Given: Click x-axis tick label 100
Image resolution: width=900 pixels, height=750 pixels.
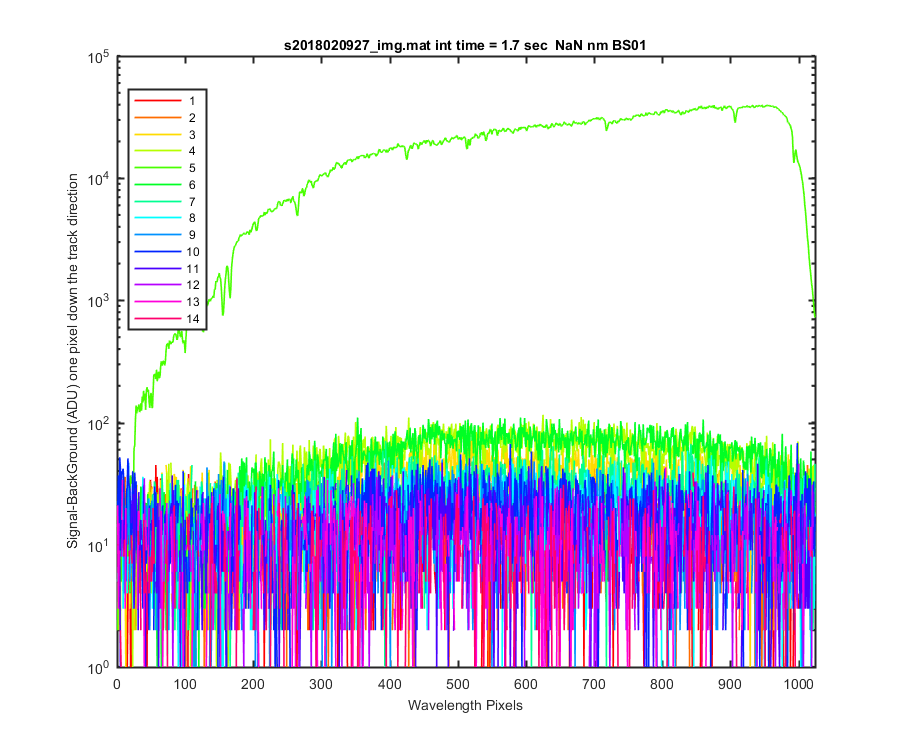Looking at the screenshot, I should (x=185, y=684).
